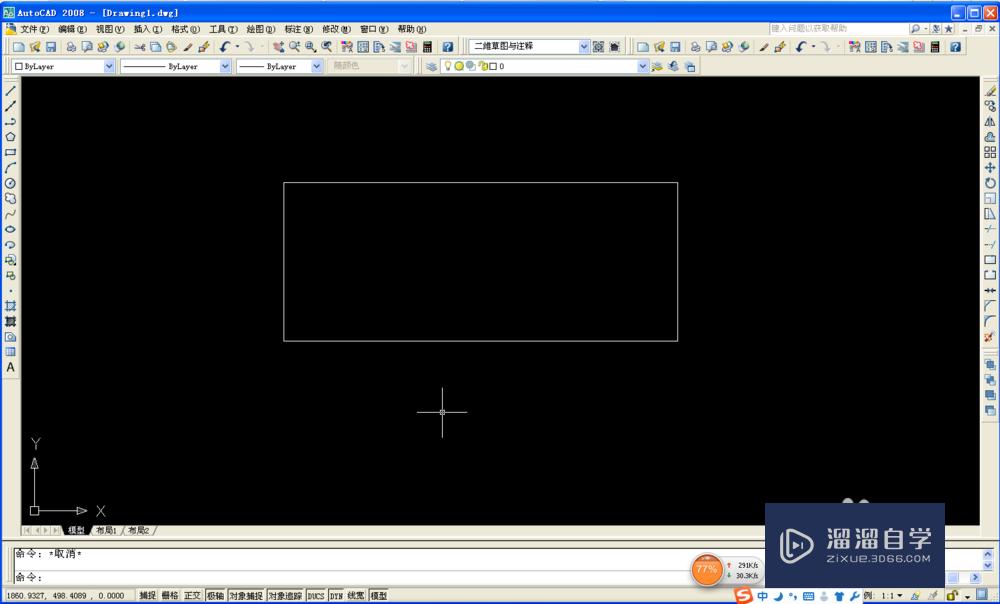1000x604 pixels.
Task: Toggle layer 0 lightbulb on/off
Action: [x=448, y=66]
